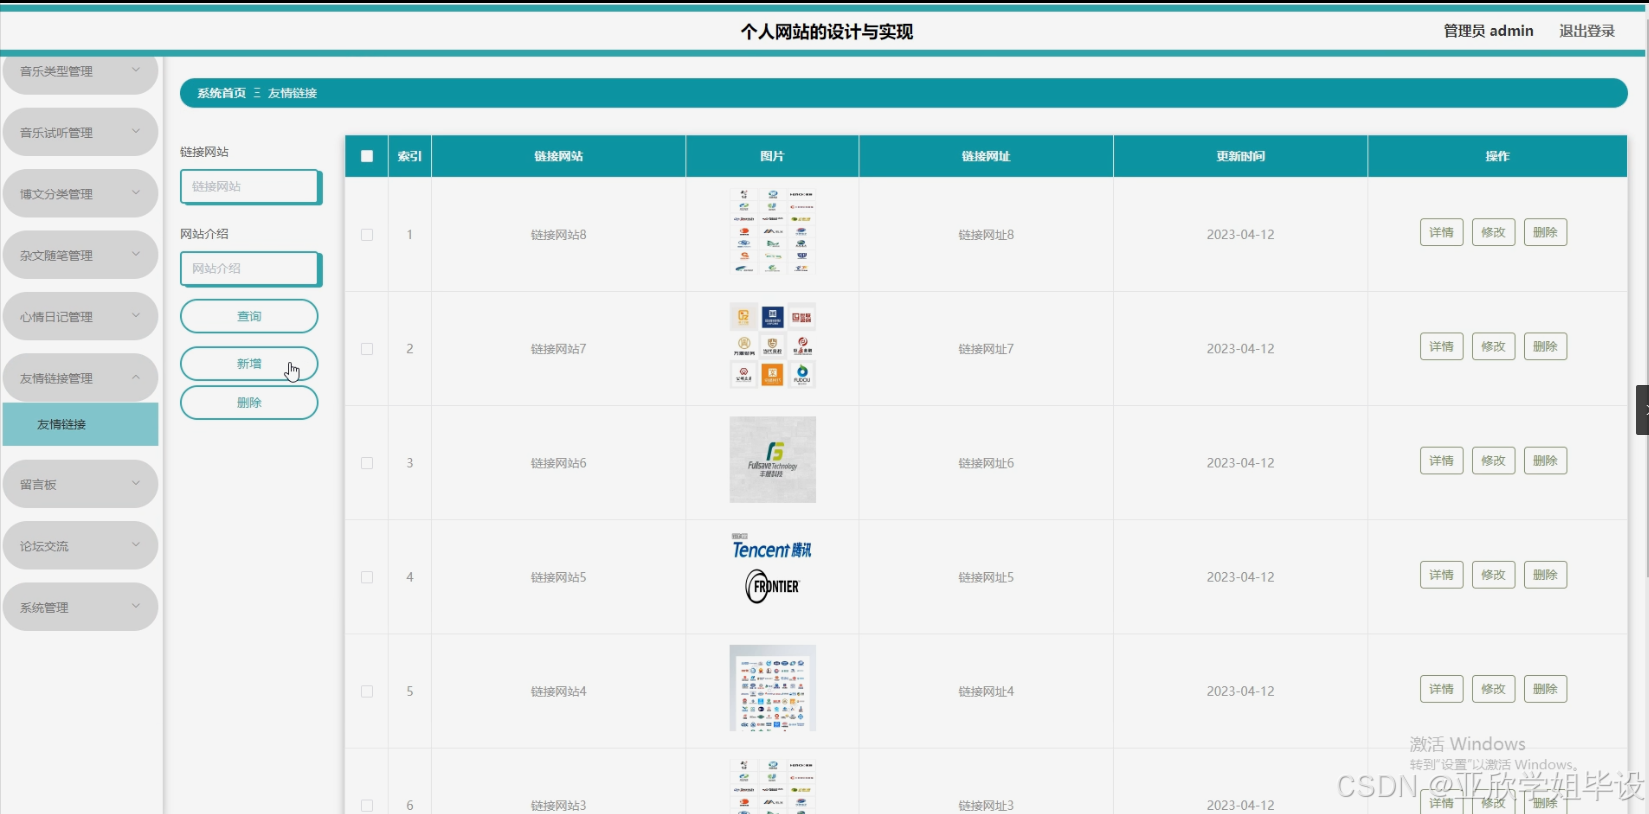1649x814 pixels.
Task: Click 修改 for 链接网站4 row
Action: tap(1493, 688)
